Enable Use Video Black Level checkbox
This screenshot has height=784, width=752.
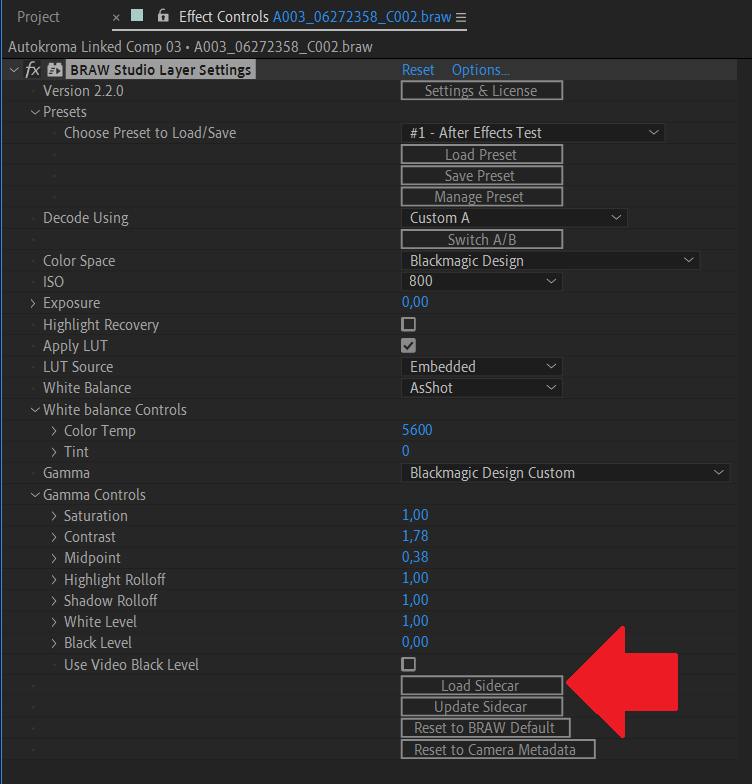408,665
